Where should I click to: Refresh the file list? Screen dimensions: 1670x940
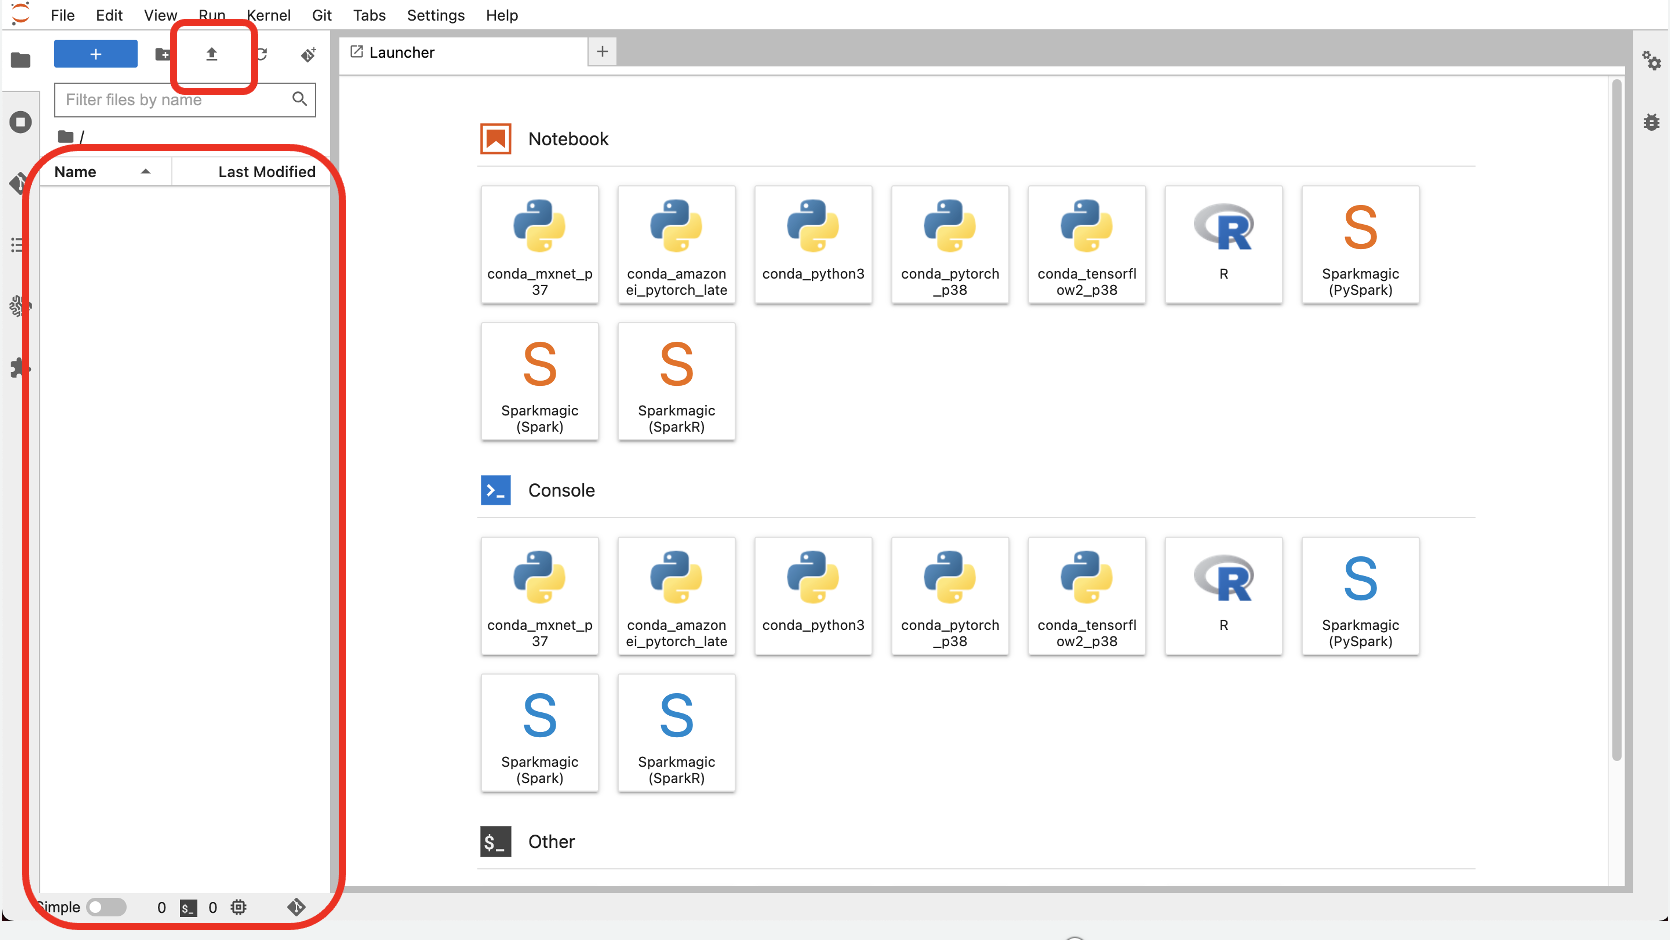coord(262,54)
